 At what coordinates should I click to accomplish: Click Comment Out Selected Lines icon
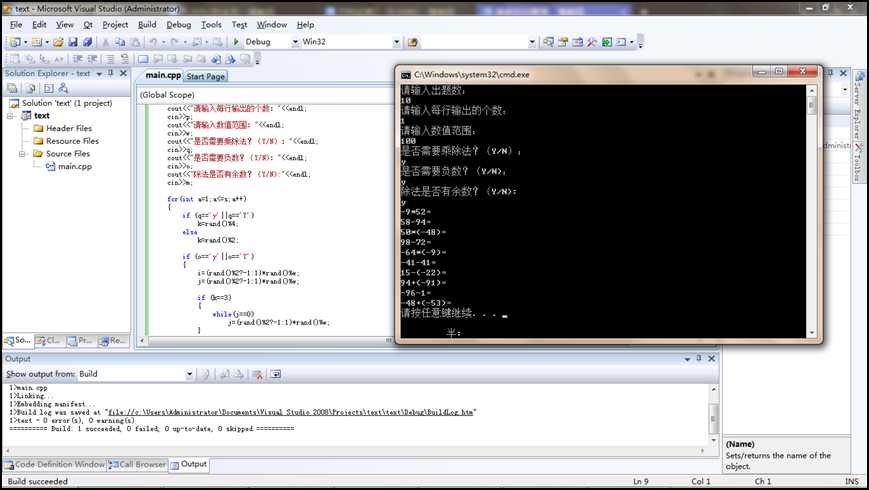110,59
